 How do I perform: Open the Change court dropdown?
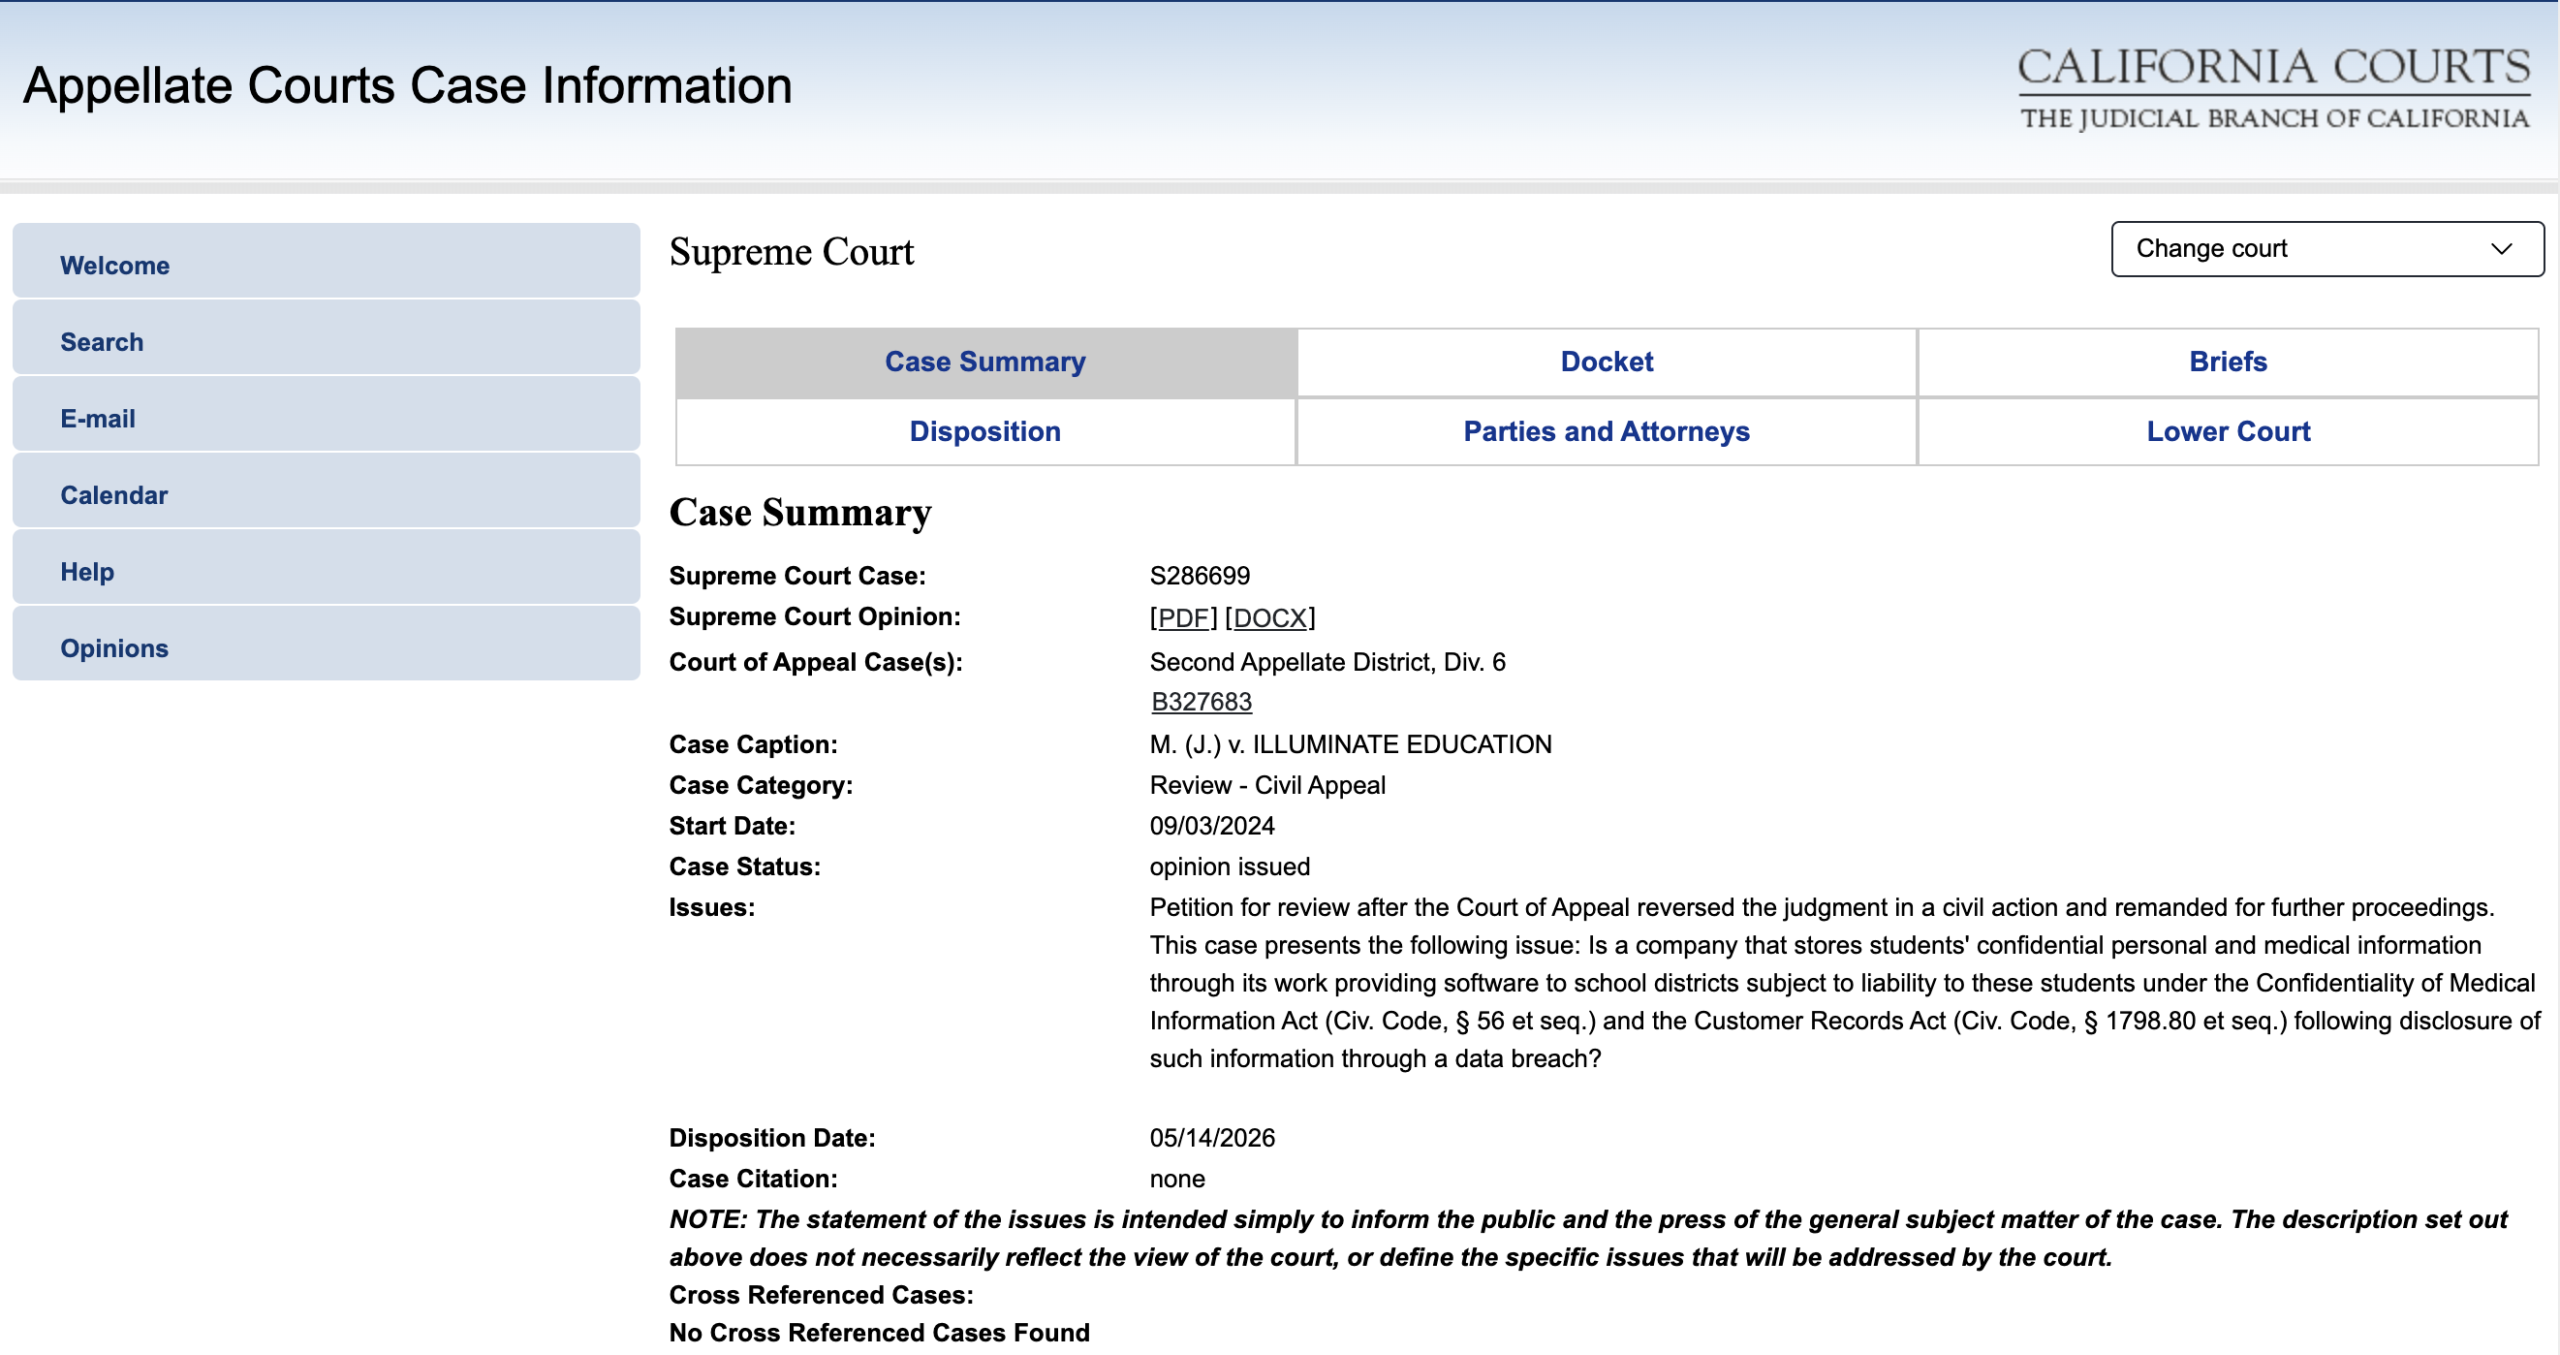pyautogui.click(x=2327, y=249)
